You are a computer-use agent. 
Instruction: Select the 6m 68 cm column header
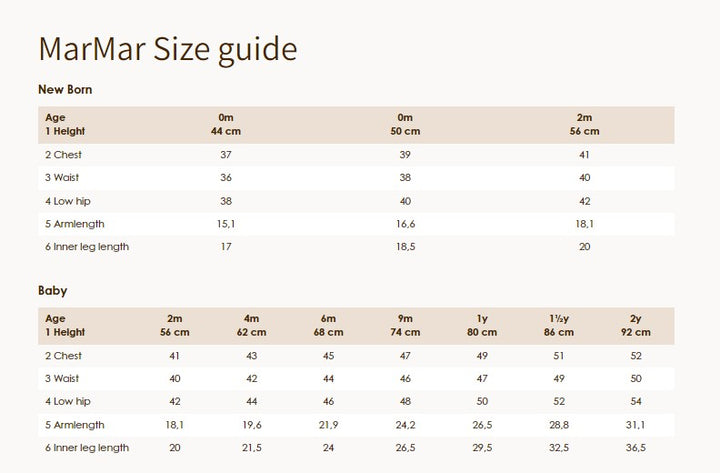[328, 325]
